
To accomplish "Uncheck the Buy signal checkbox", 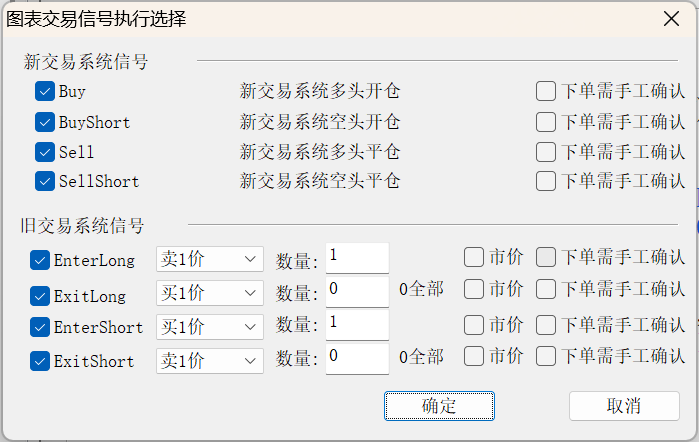I will point(45,91).
